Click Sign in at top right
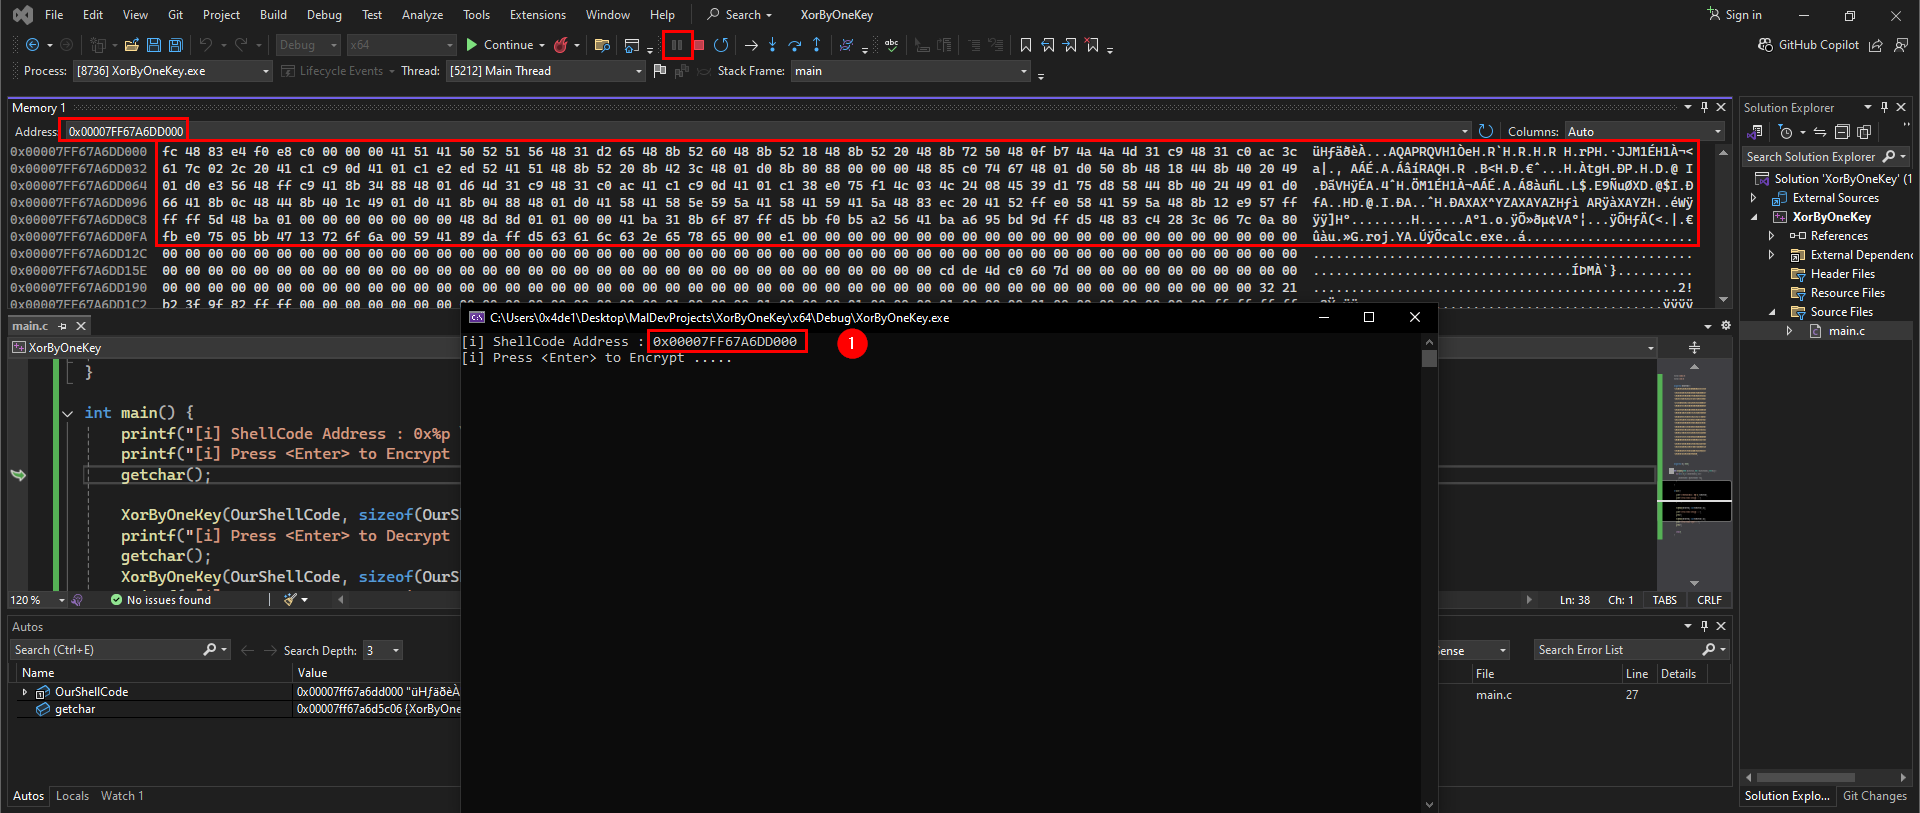This screenshot has height=813, width=1920. (1734, 15)
